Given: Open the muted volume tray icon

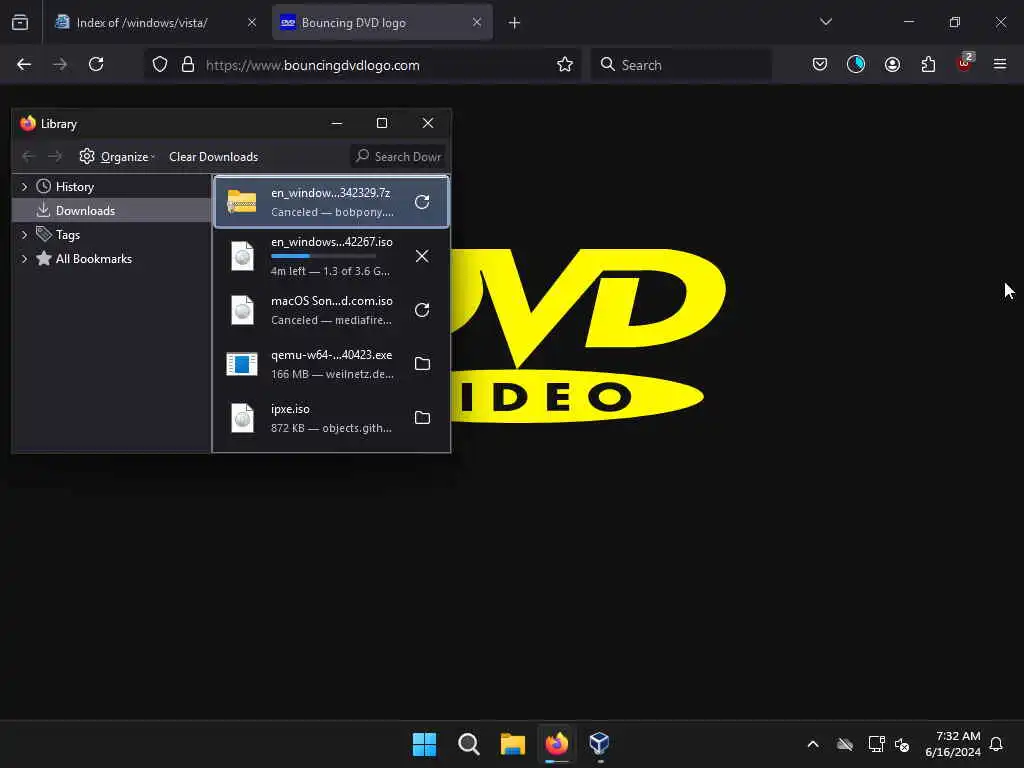Looking at the screenshot, I should (x=903, y=744).
